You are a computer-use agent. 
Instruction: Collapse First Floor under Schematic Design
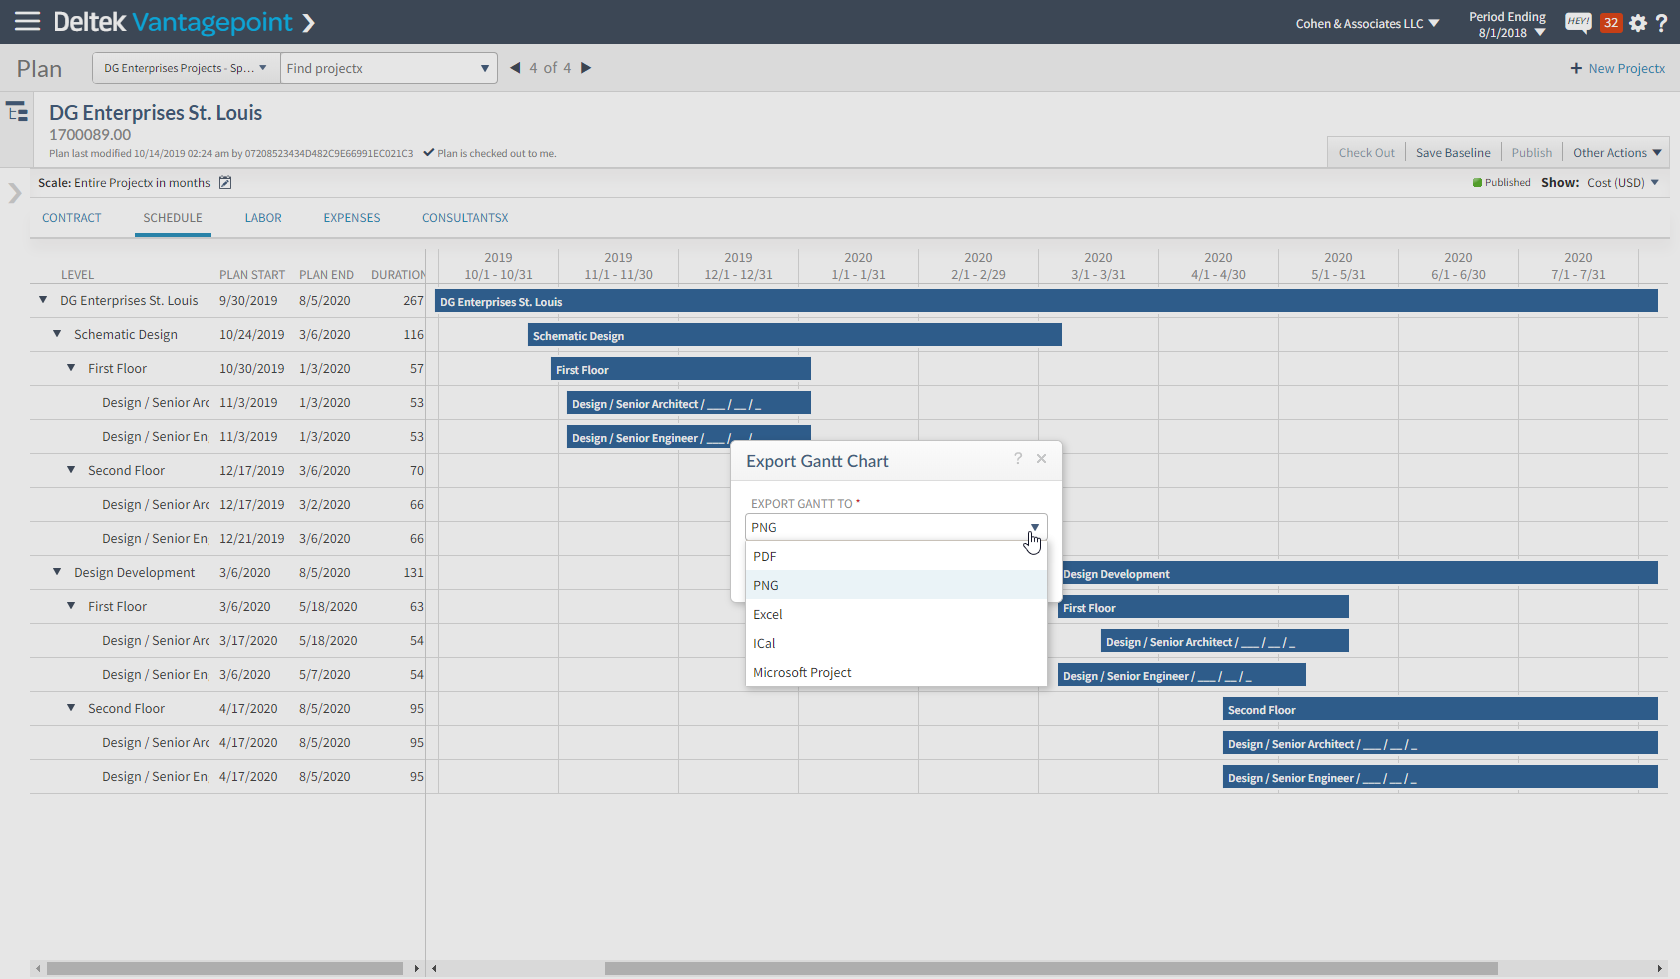coord(71,368)
